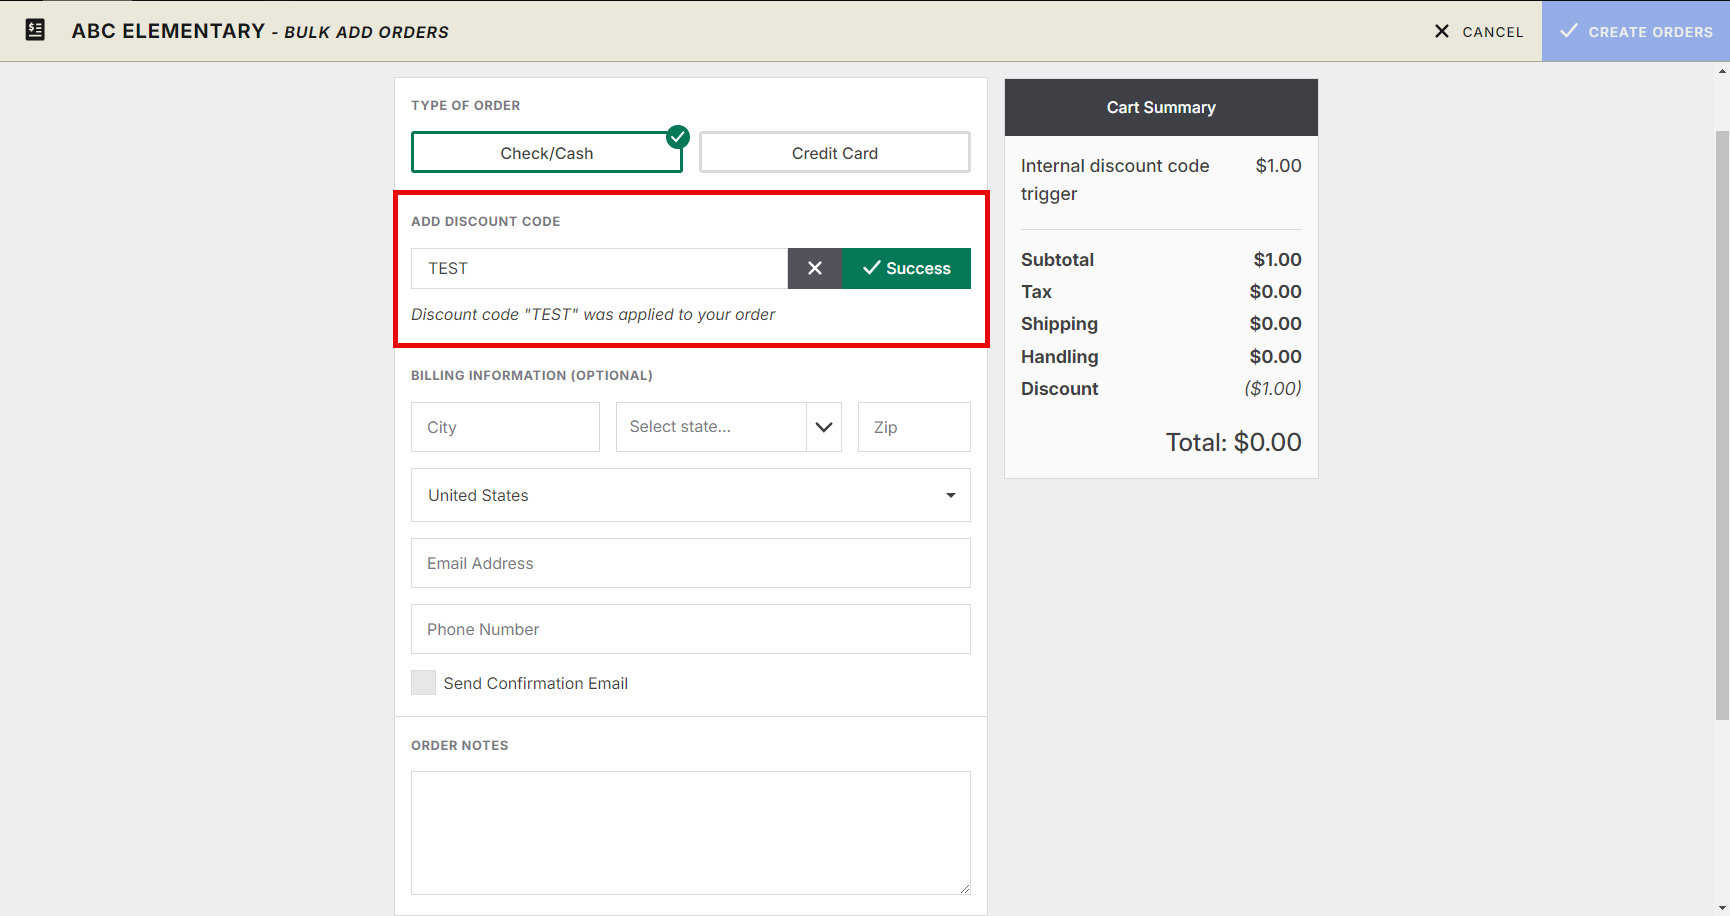Image resolution: width=1730 pixels, height=916 pixels.
Task: Open the Select state dropdown
Action: [711, 427]
